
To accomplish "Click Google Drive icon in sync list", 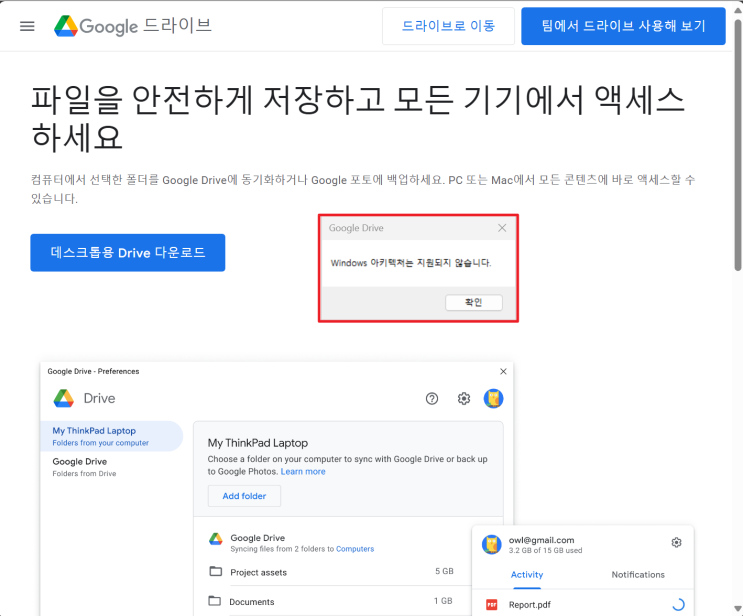I will (216, 539).
